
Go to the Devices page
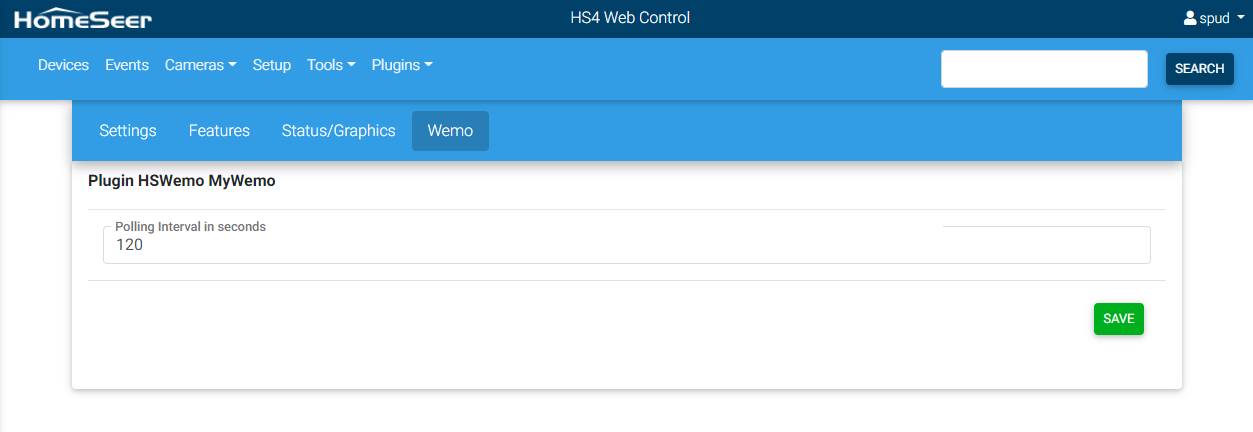point(63,65)
